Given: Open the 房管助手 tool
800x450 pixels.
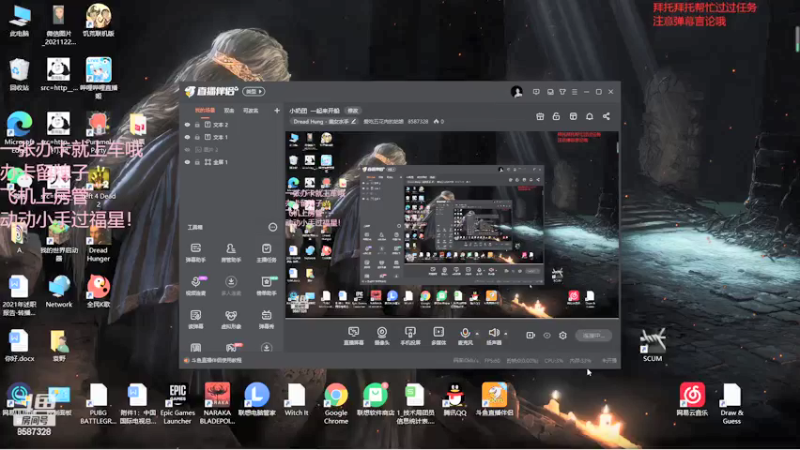Looking at the screenshot, I should [231, 253].
